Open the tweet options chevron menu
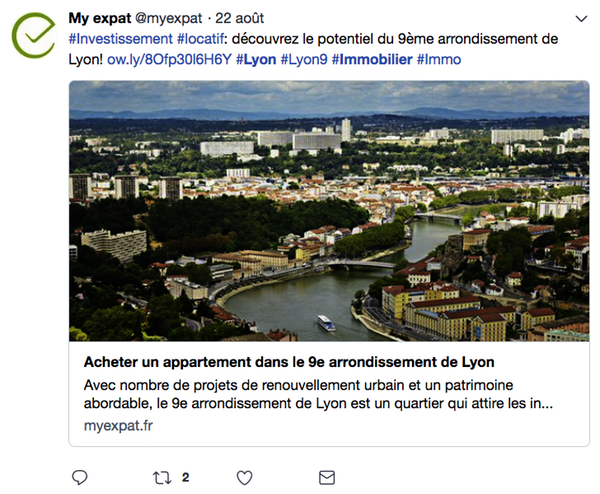Screen dimensions: 600x494 click(x=582, y=19)
